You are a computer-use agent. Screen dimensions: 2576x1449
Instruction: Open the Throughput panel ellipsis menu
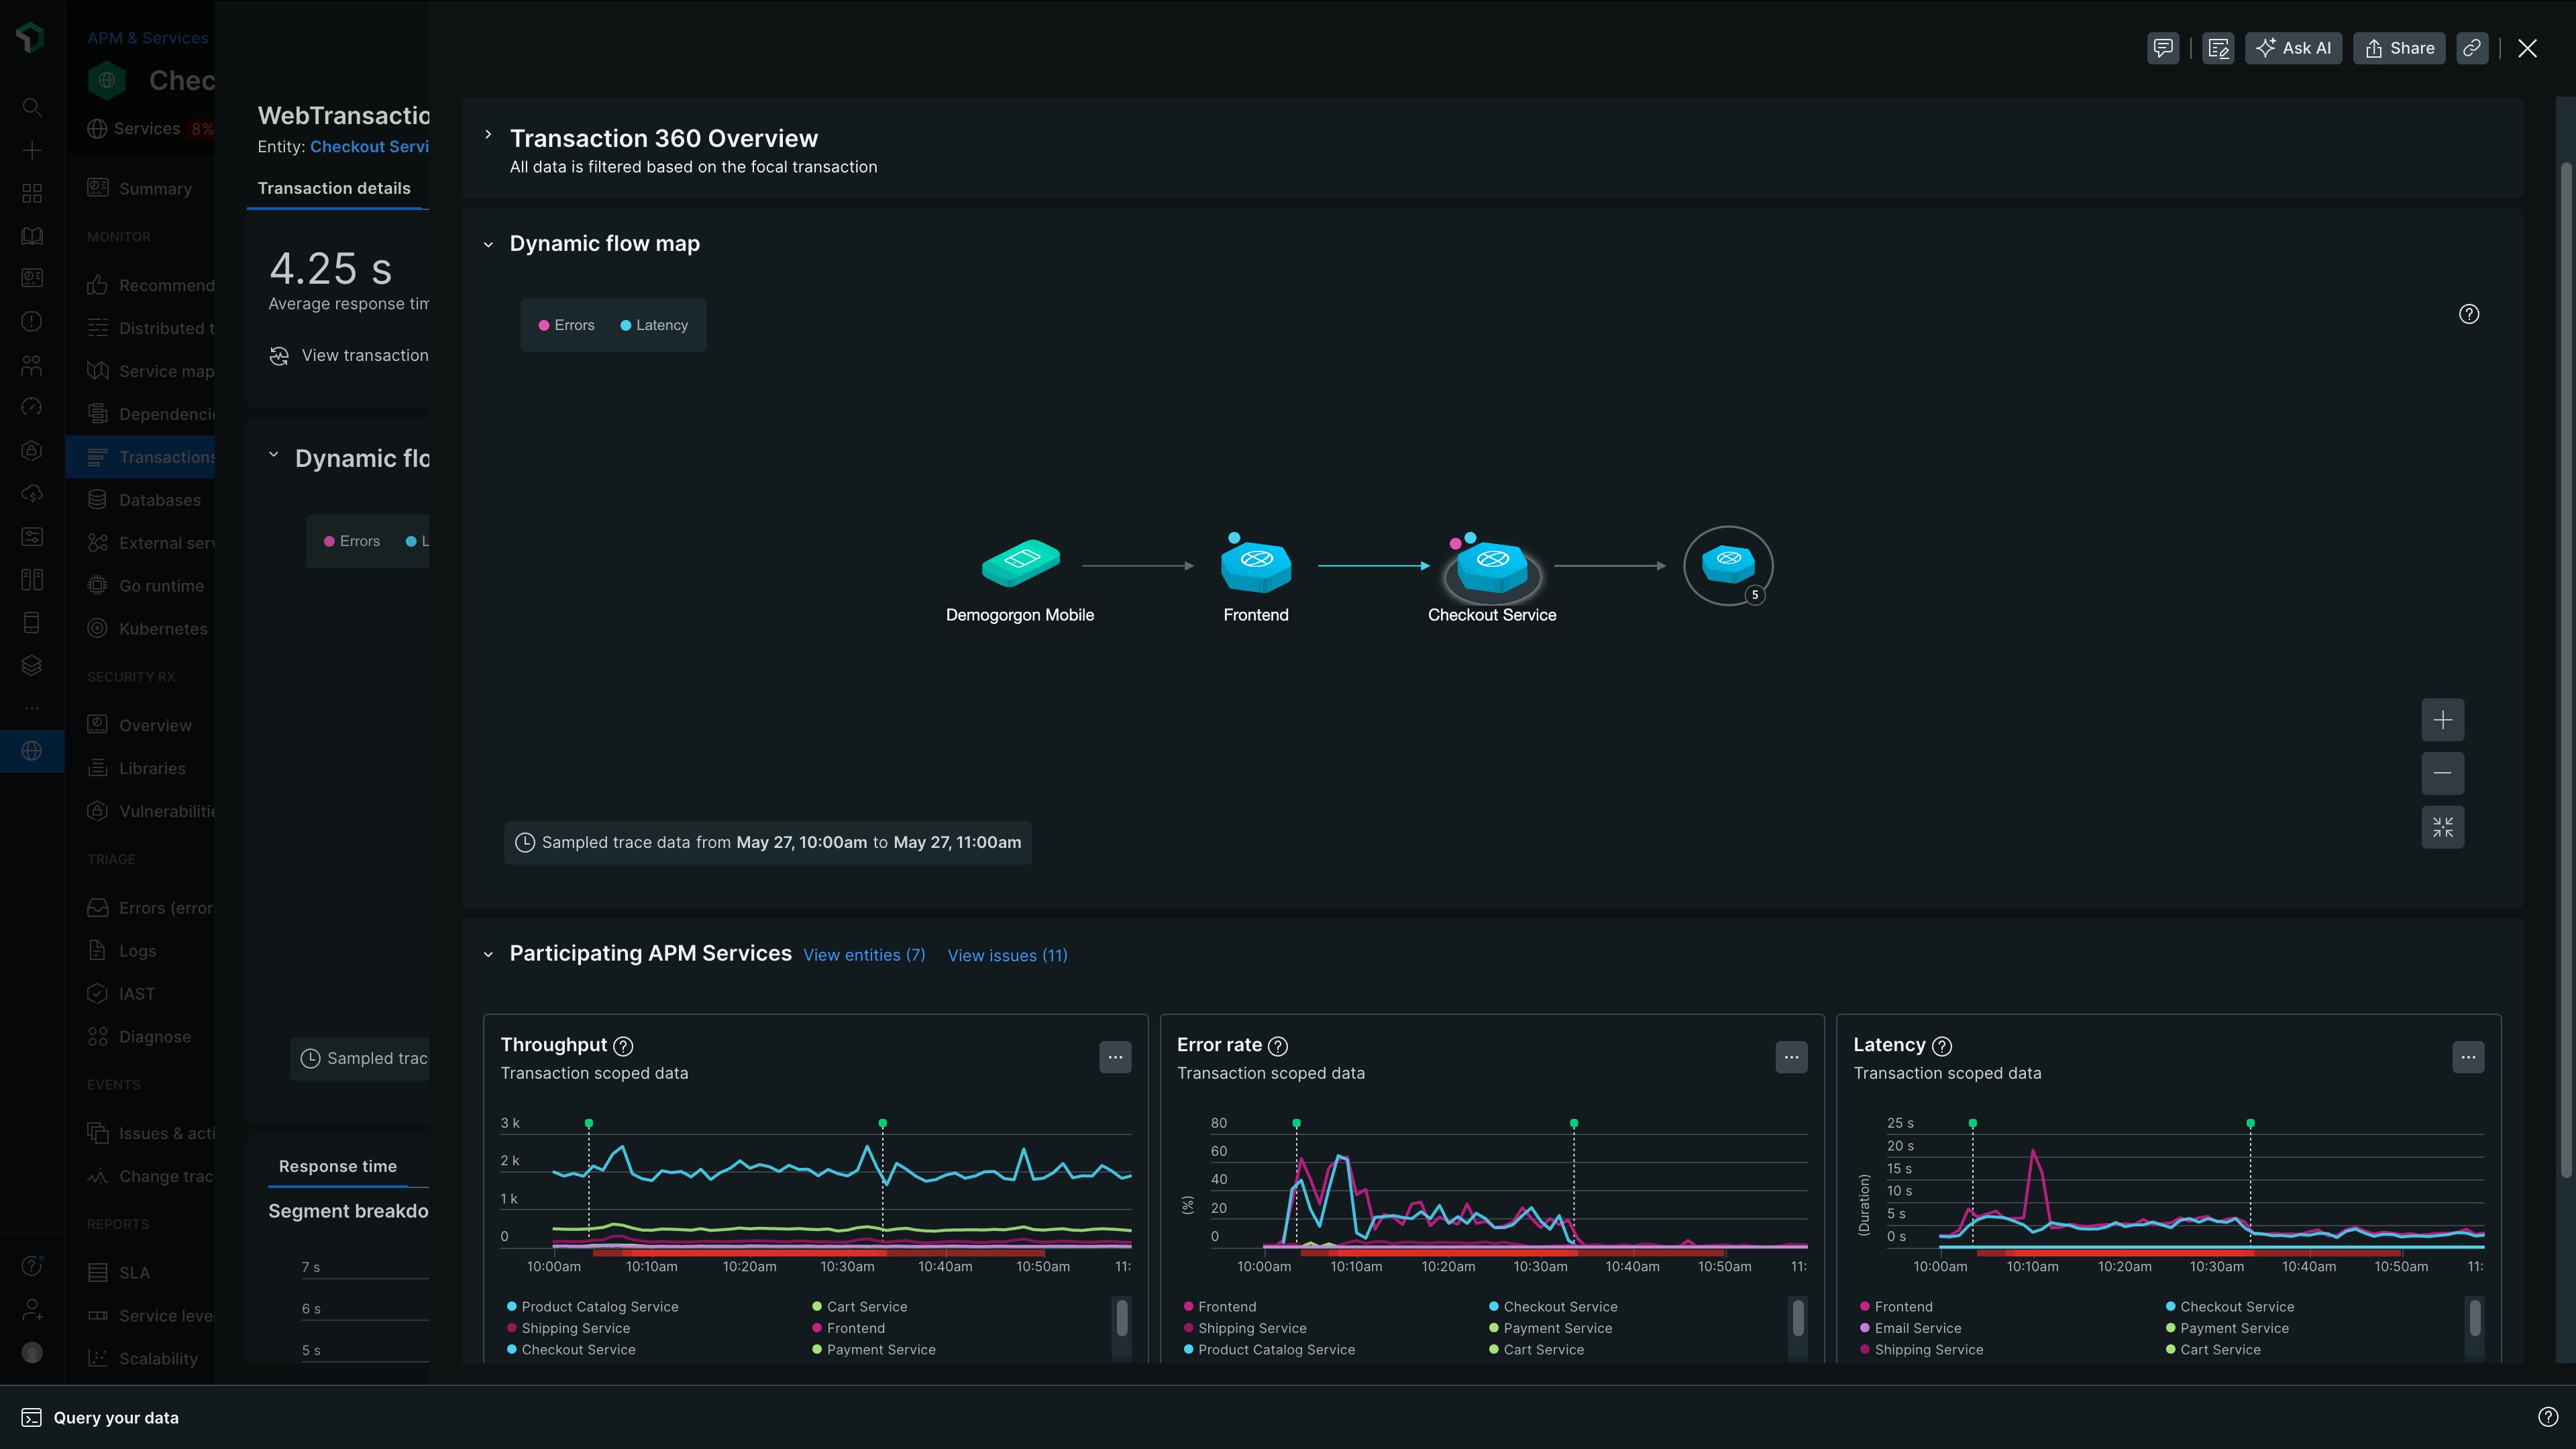(x=1115, y=1057)
